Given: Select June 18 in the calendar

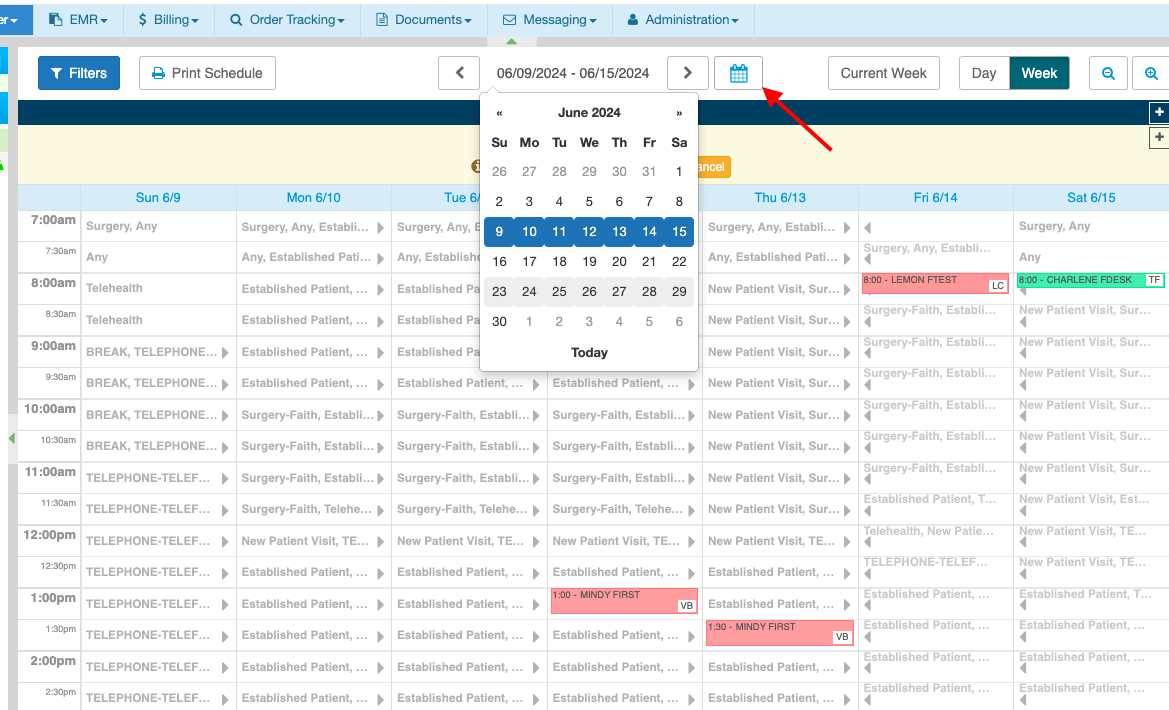Looking at the screenshot, I should tap(559, 262).
